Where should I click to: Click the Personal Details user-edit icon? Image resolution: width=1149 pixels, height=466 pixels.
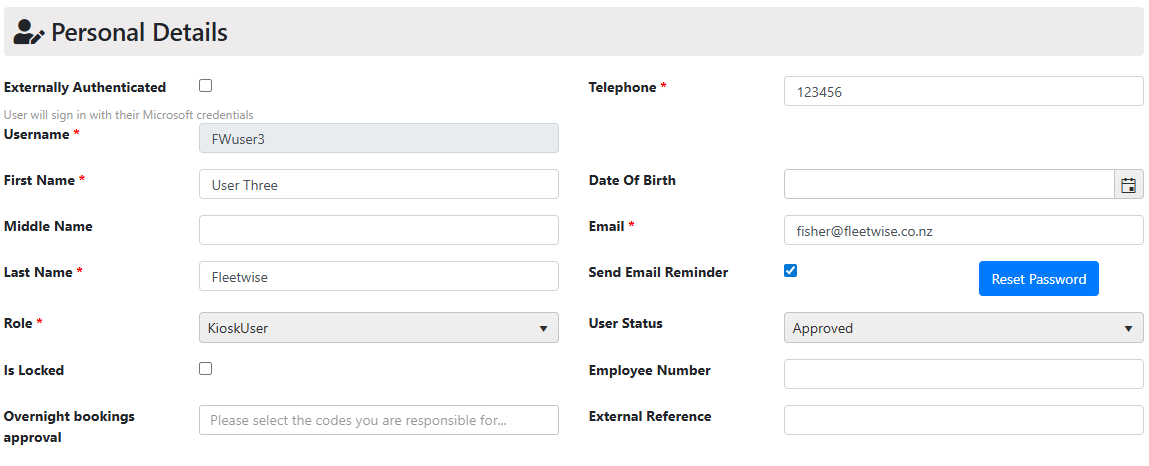(x=29, y=32)
